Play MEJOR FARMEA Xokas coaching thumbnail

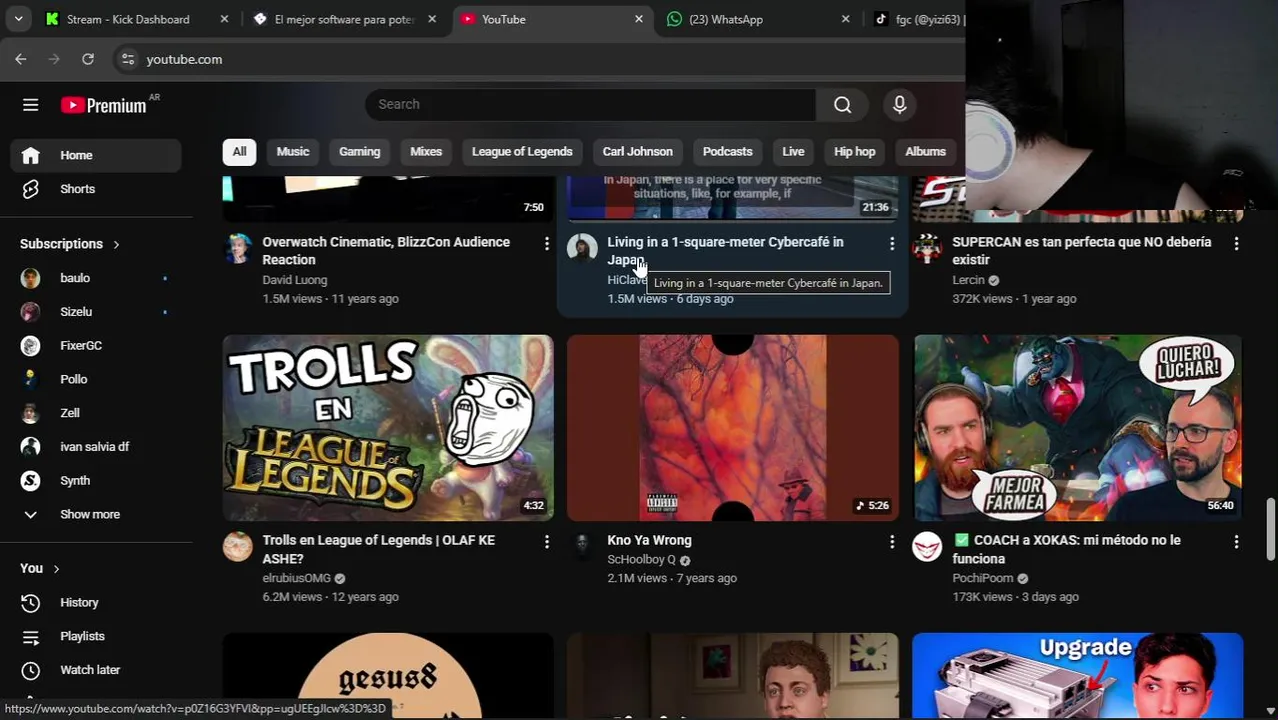click(x=1078, y=428)
